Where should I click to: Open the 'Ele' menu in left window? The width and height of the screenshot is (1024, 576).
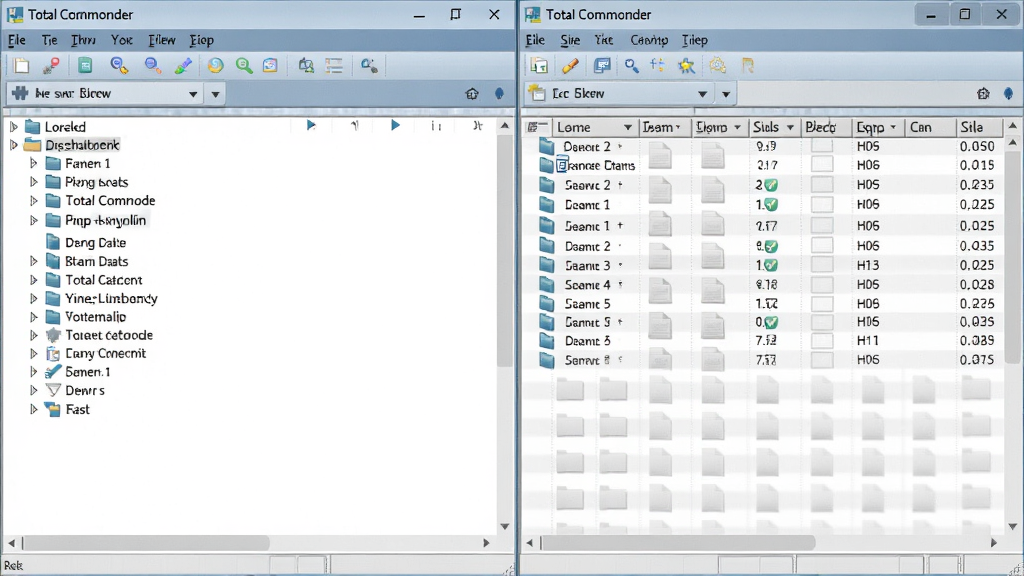16,40
